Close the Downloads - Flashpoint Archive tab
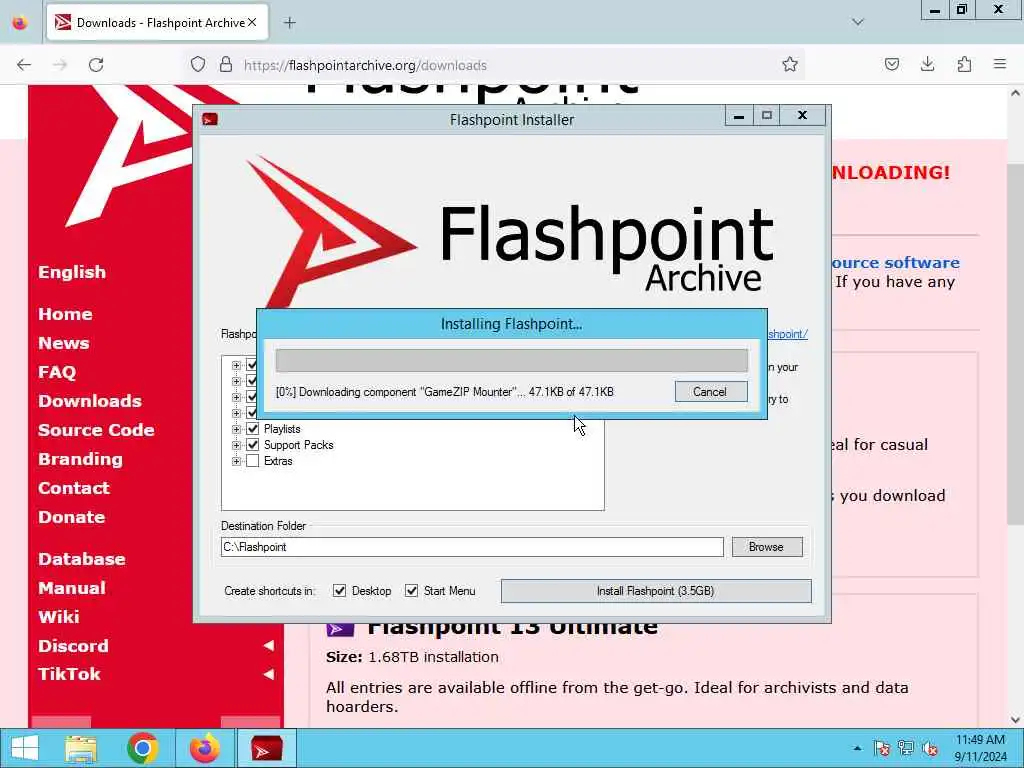Viewport: 1024px width, 768px height. pos(252,22)
